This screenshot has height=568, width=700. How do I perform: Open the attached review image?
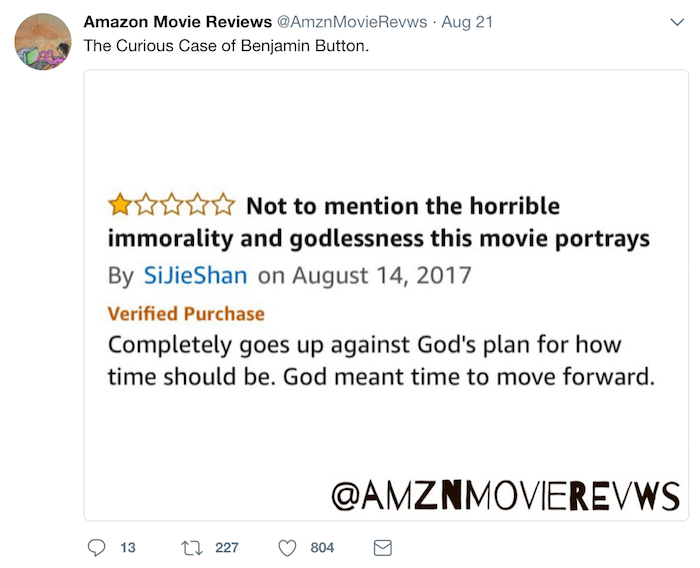pos(386,295)
